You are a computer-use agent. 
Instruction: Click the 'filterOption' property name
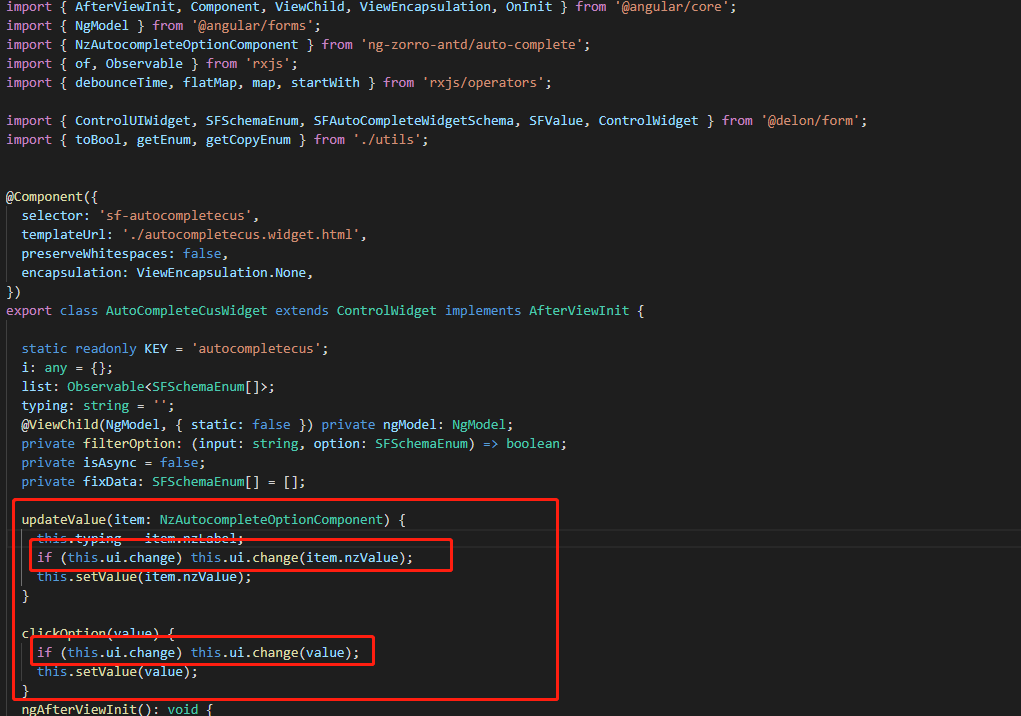tap(129, 443)
